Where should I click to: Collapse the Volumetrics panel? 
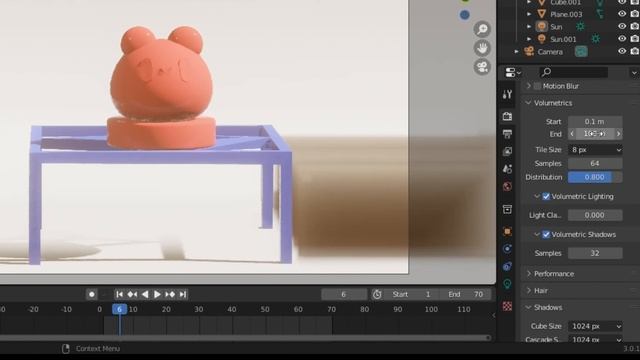tap(529, 103)
